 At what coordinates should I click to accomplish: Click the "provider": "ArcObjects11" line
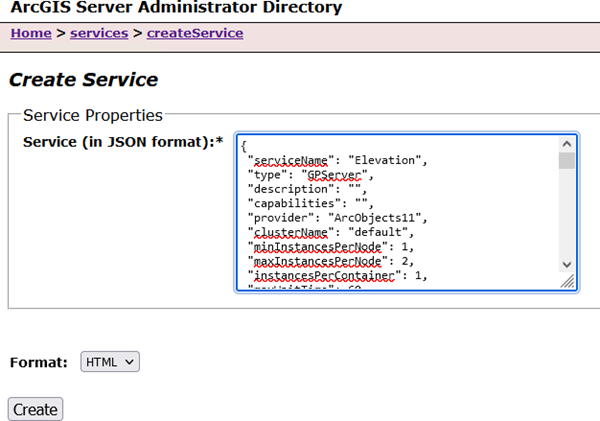337,218
